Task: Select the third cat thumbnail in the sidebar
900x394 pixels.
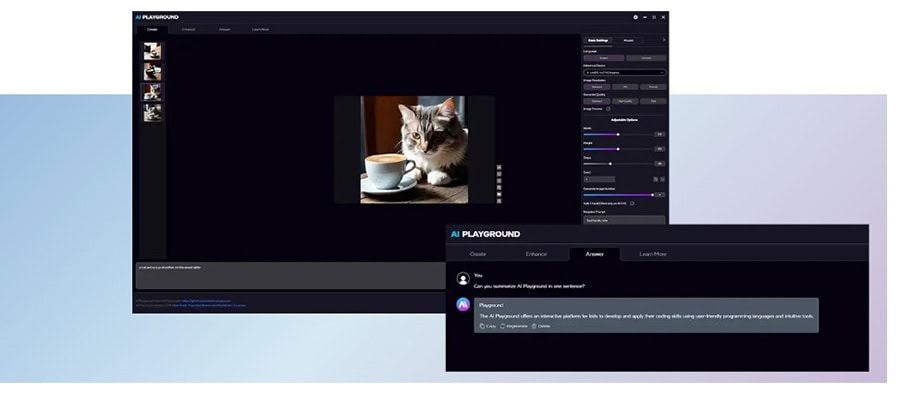Action: coord(152,92)
